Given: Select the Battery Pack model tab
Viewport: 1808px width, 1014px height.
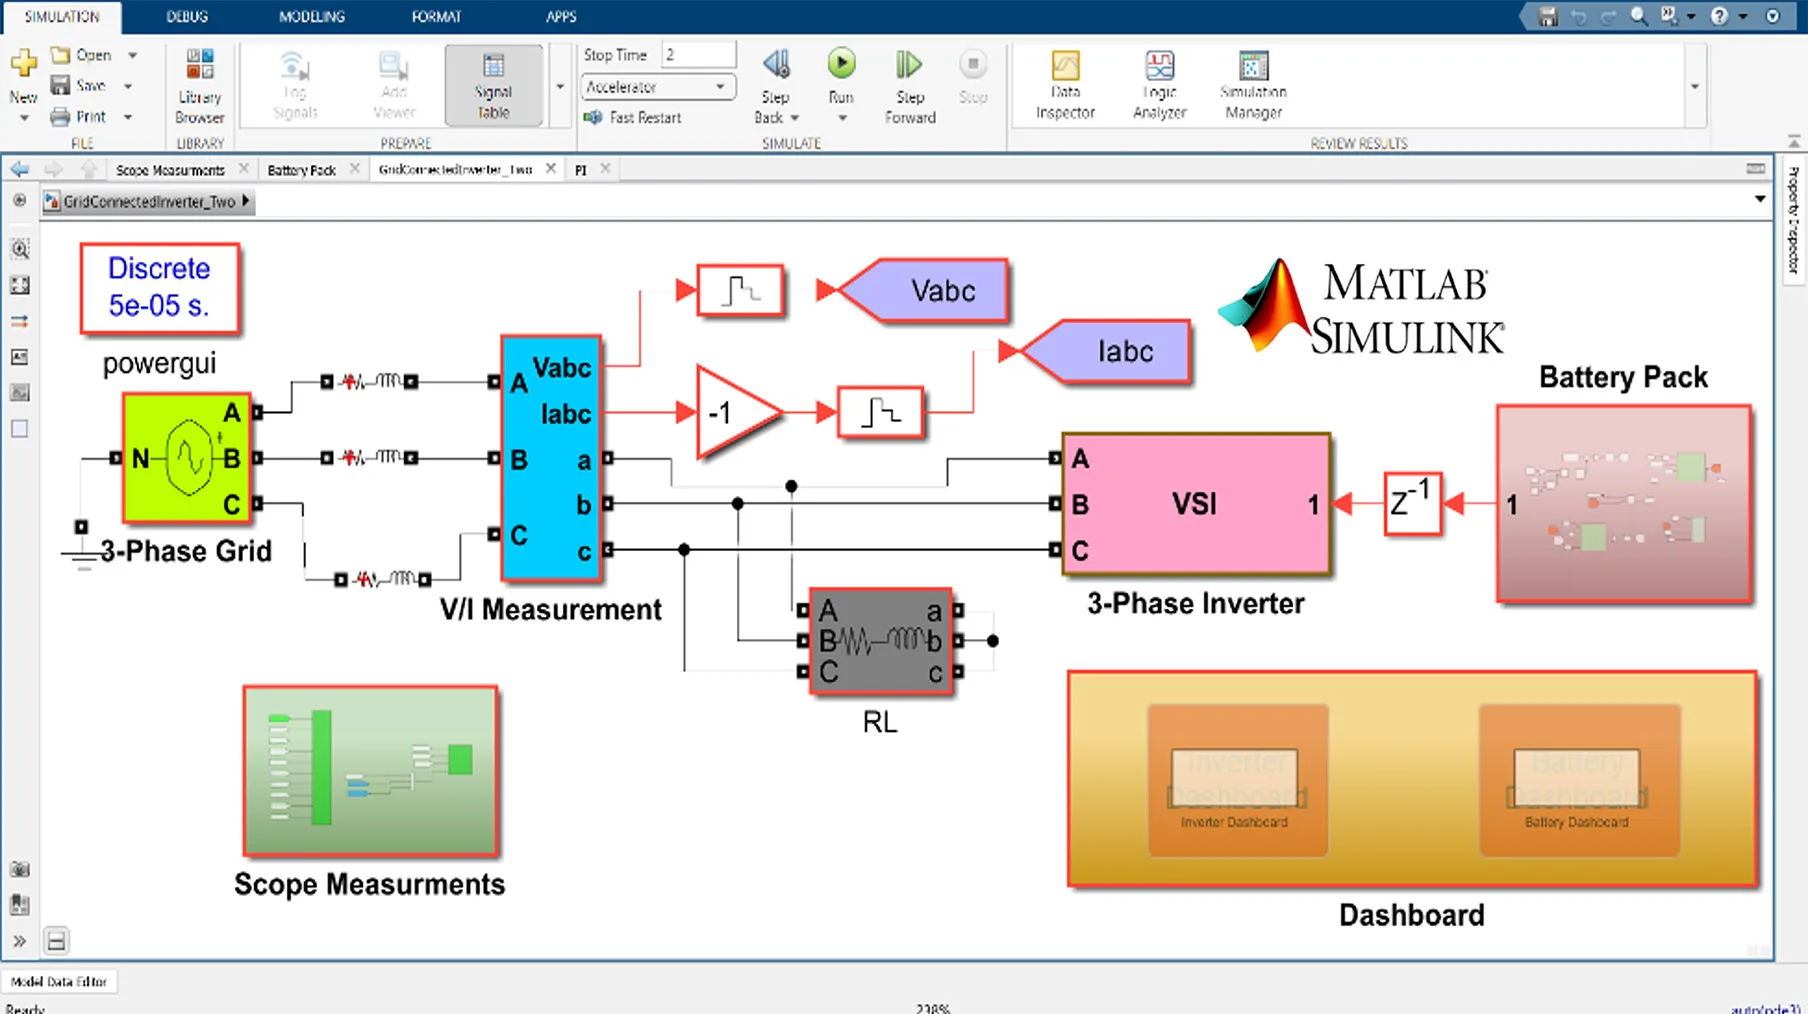Looking at the screenshot, I should point(301,170).
